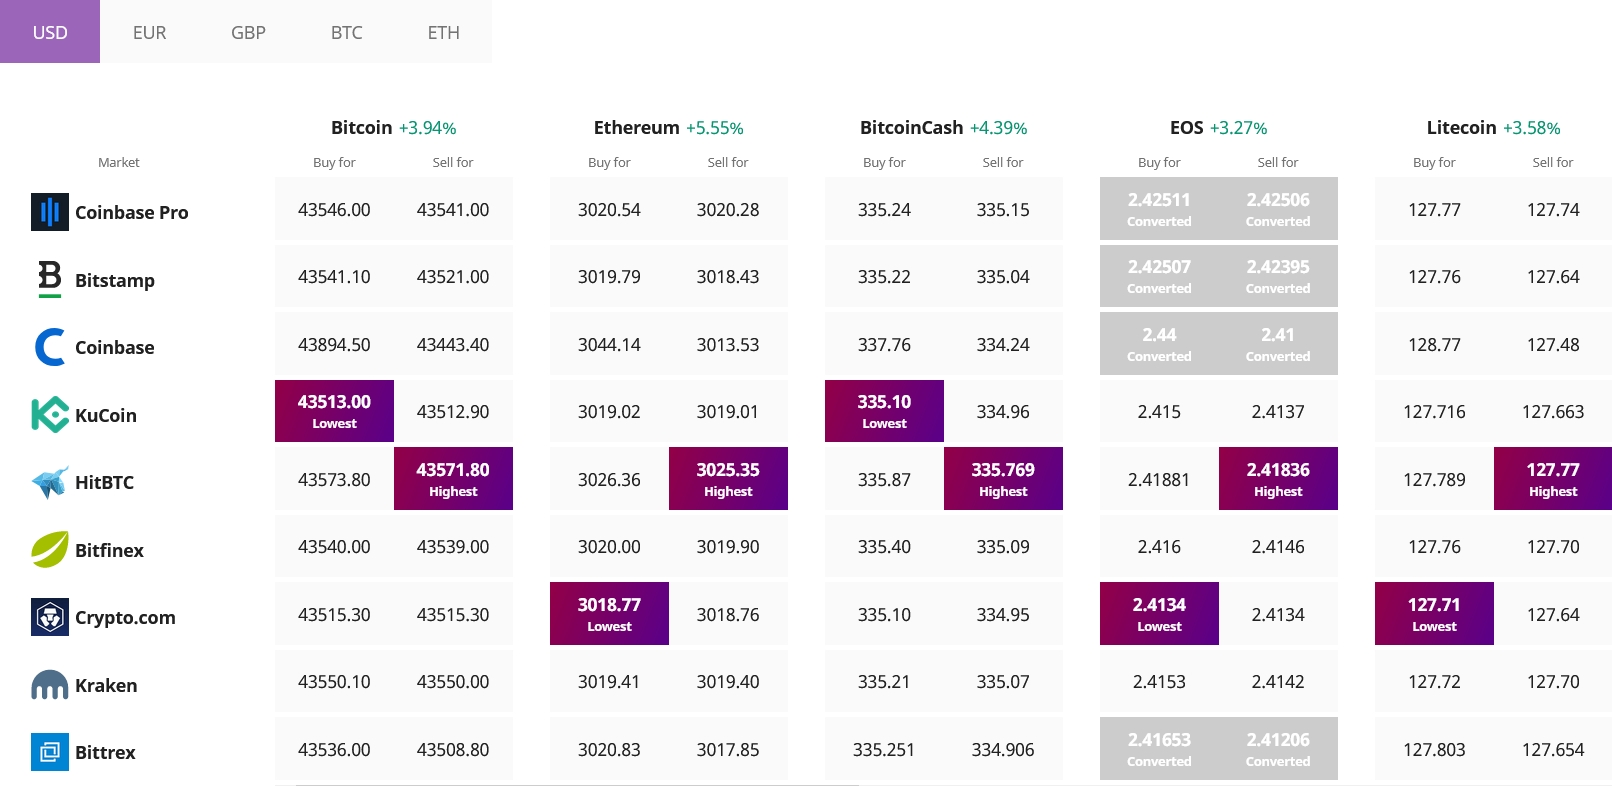Image resolution: width=1612 pixels, height=786 pixels.
Task: Click Bitfinex Ethereum sell price 3019.90
Action: [728, 547]
